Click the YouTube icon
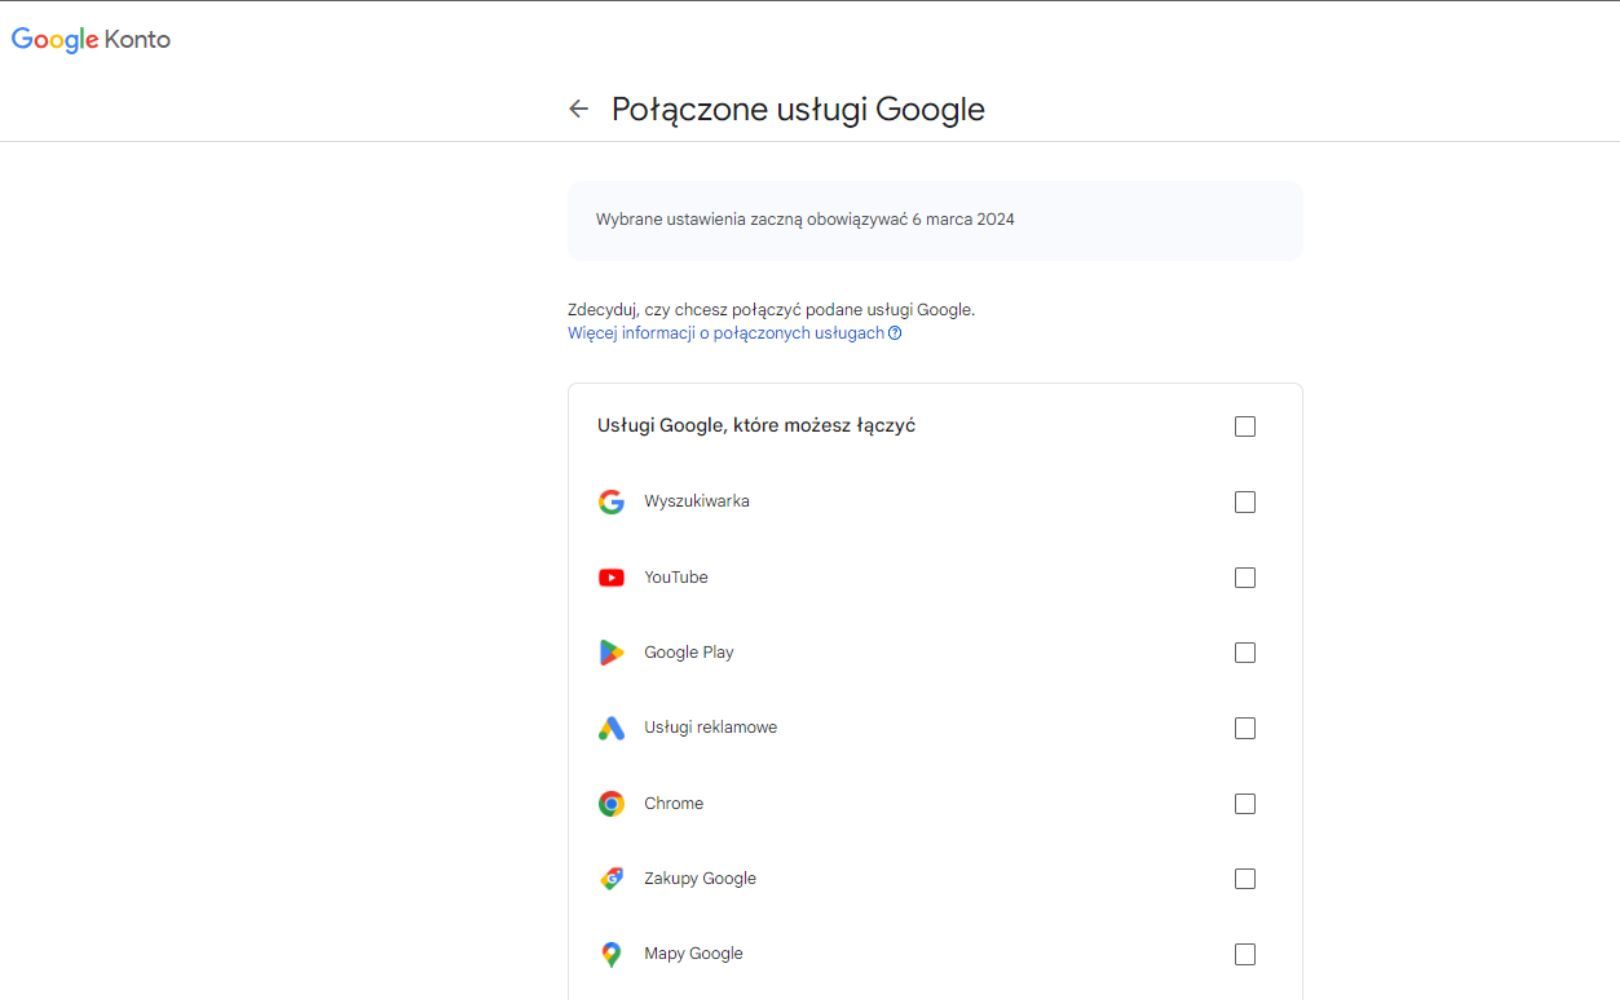The height and width of the screenshot is (1000, 1620). pos(611,578)
